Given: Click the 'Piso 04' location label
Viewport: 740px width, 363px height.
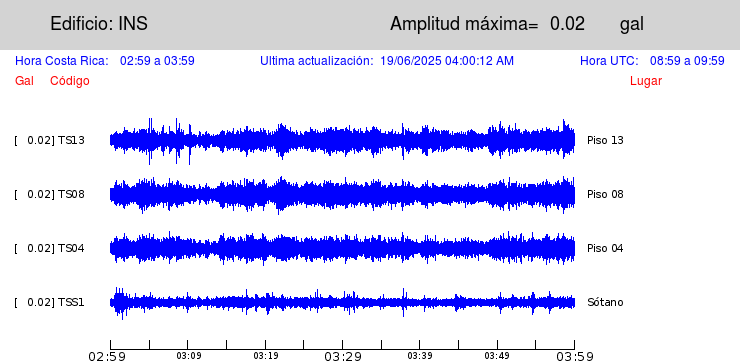Looking at the screenshot, I should [x=605, y=248].
